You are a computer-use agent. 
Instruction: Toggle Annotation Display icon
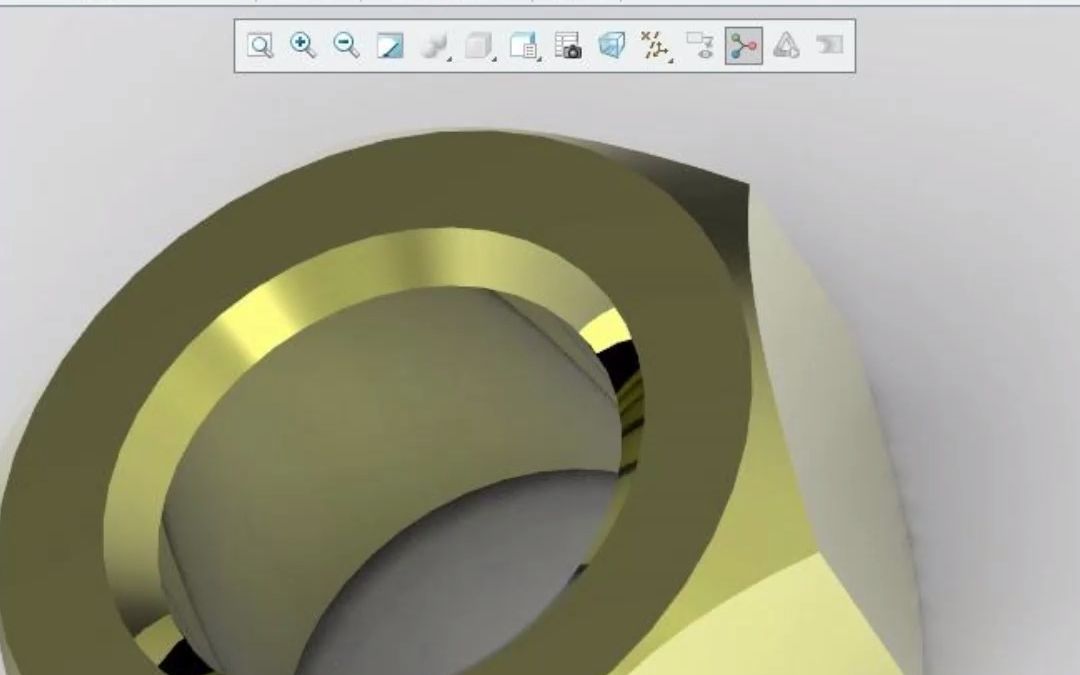point(699,46)
